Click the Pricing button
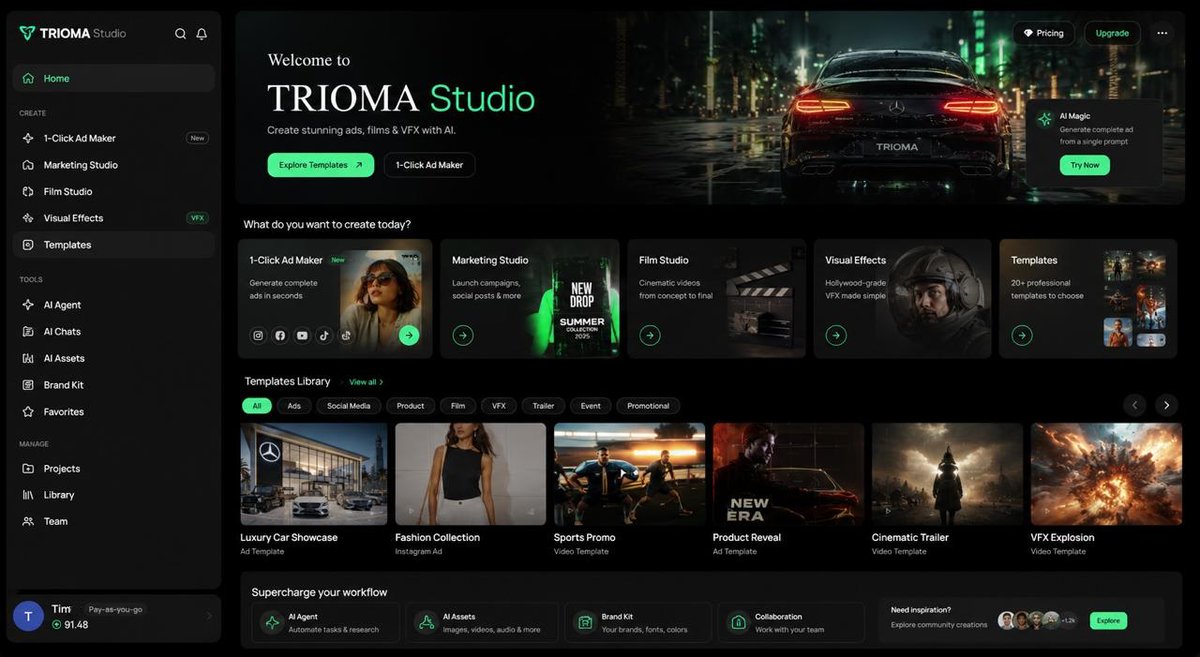This screenshot has width=1200, height=657. (x=1044, y=33)
